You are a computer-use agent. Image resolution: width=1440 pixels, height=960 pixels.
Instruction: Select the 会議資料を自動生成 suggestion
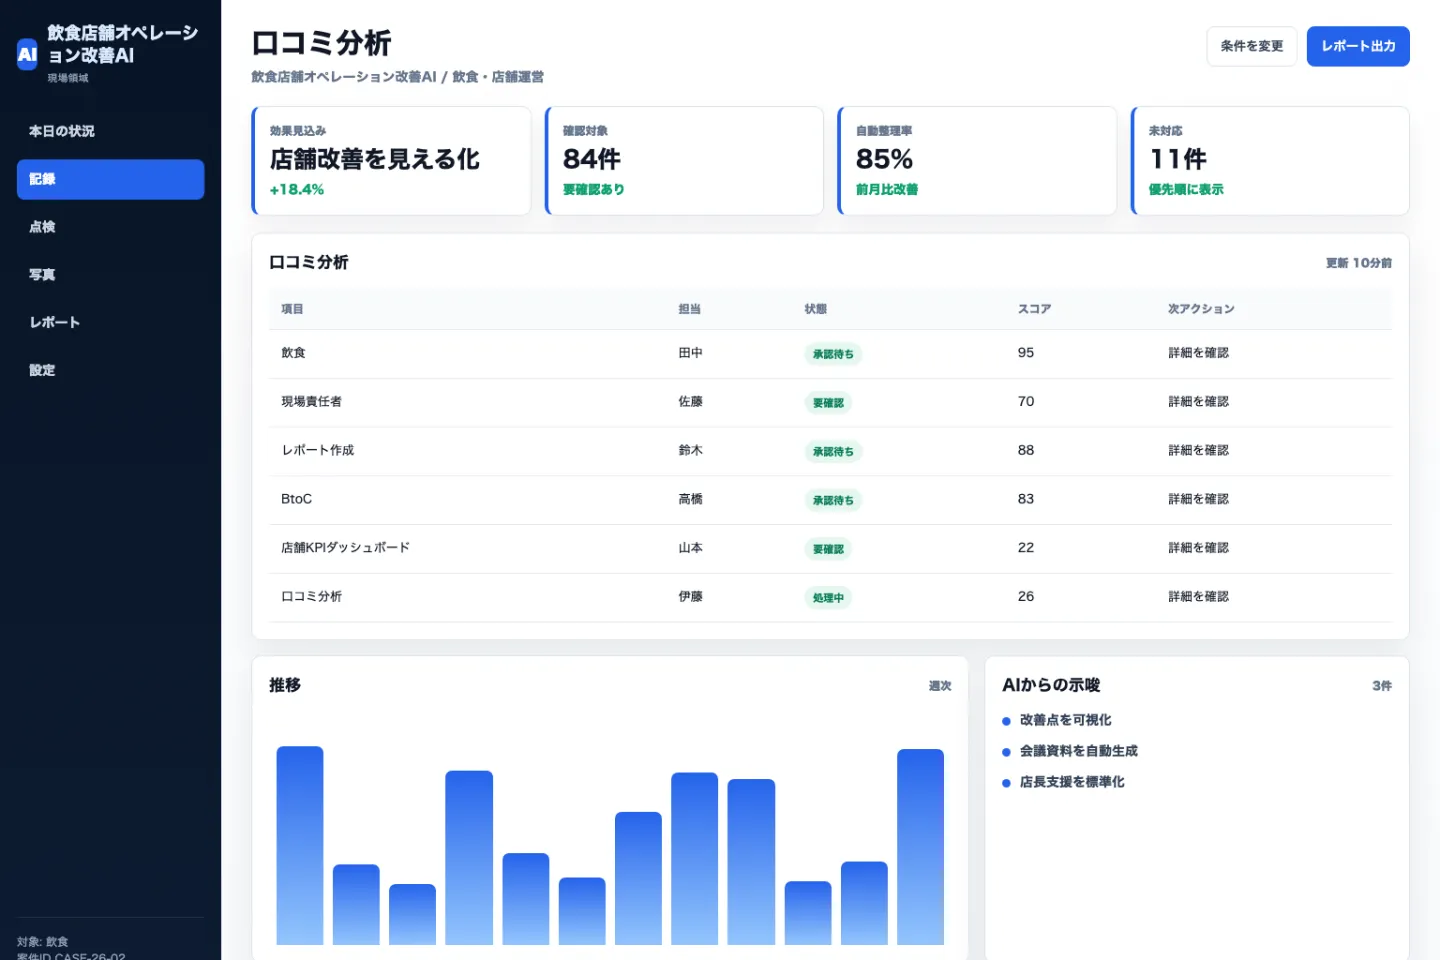coord(1078,751)
